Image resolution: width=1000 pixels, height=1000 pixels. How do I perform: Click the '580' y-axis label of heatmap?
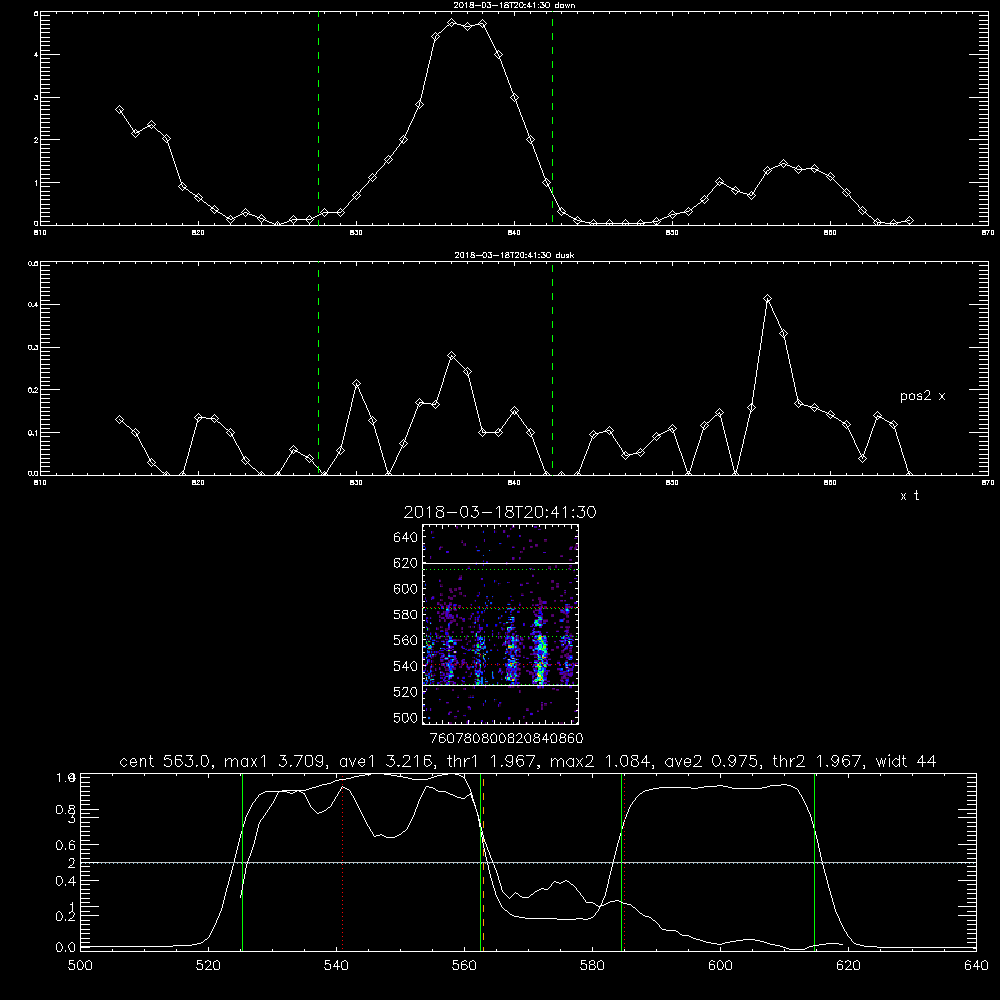(406, 615)
